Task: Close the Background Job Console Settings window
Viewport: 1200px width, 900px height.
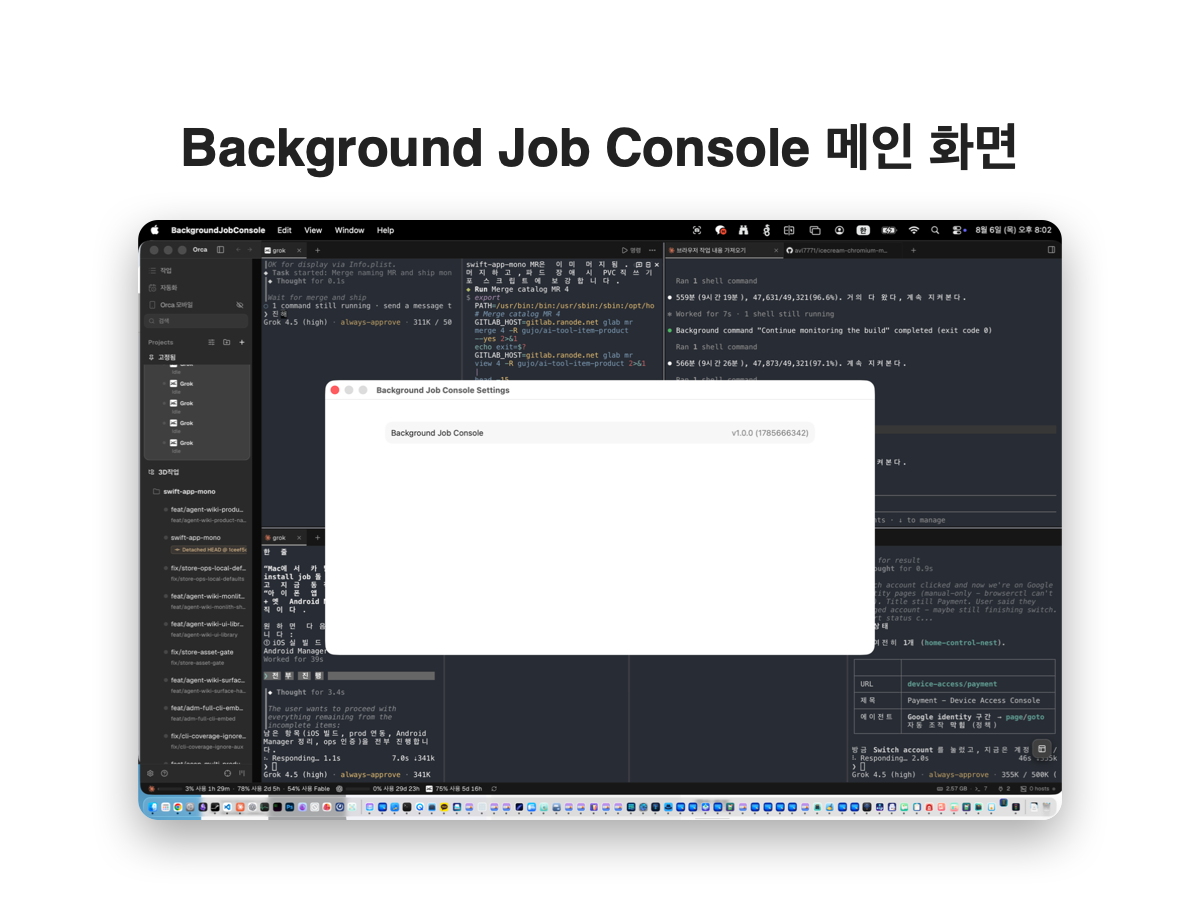Action: point(335,390)
